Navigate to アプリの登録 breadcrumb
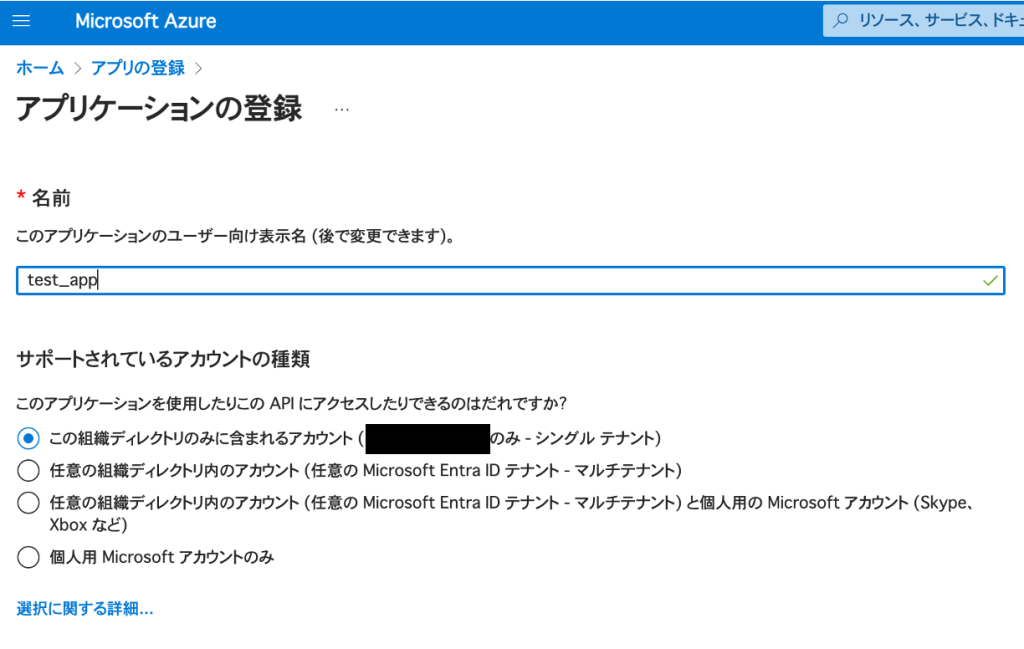The image size is (1024, 649). (138, 68)
